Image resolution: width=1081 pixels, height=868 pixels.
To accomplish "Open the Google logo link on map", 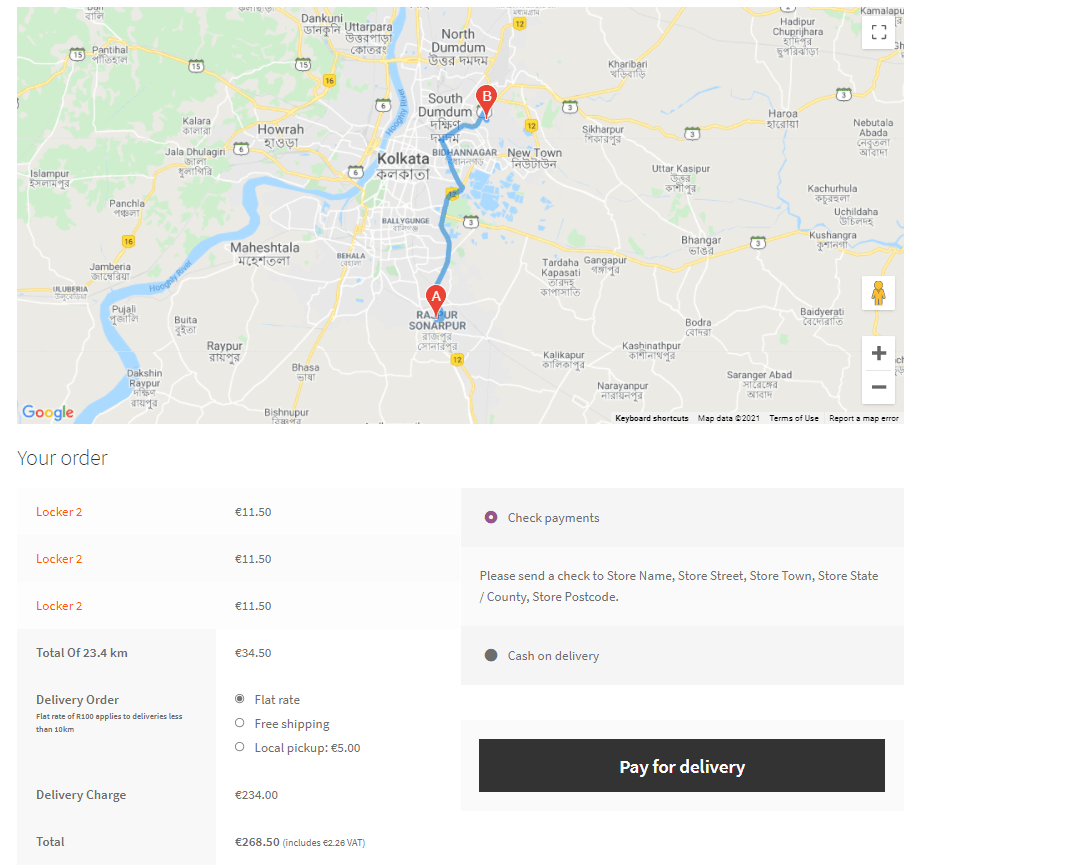I will pos(48,412).
